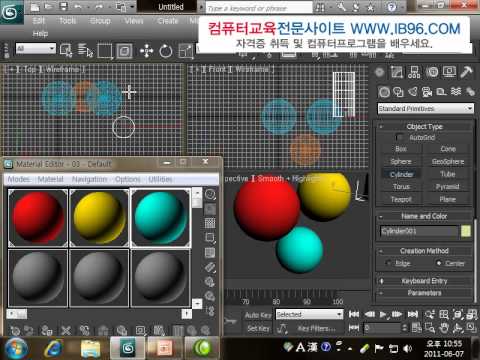Viewport: 480px width, 360px height.
Task: Toggle the Set Key mode button
Action: tap(258, 328)
